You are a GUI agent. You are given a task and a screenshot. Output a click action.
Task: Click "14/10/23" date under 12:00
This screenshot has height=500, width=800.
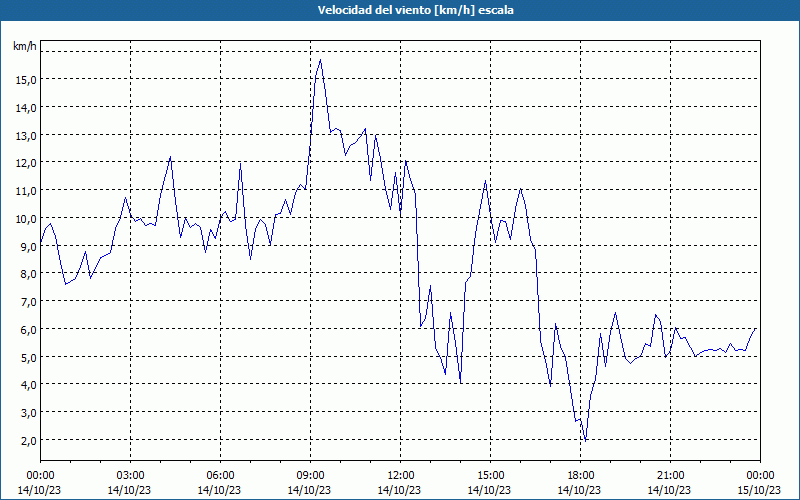[399, 491]
